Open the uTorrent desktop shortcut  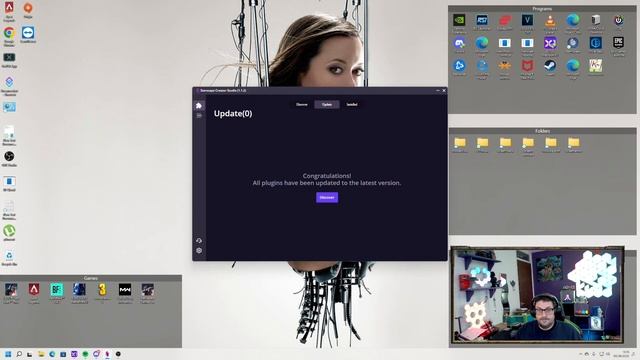click(x=9, y=233)
